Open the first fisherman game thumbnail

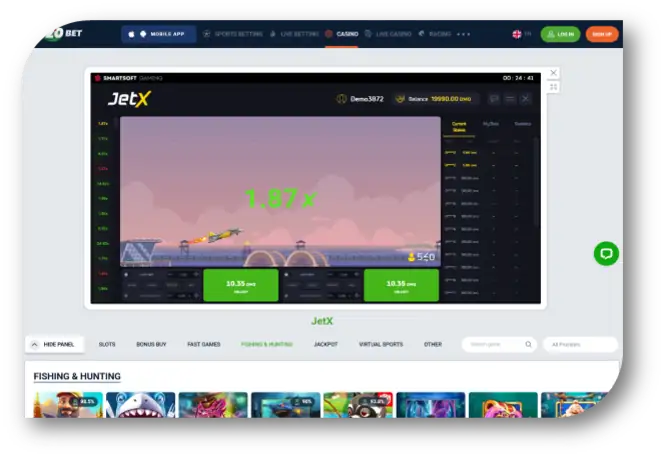(x=68, y=405)
